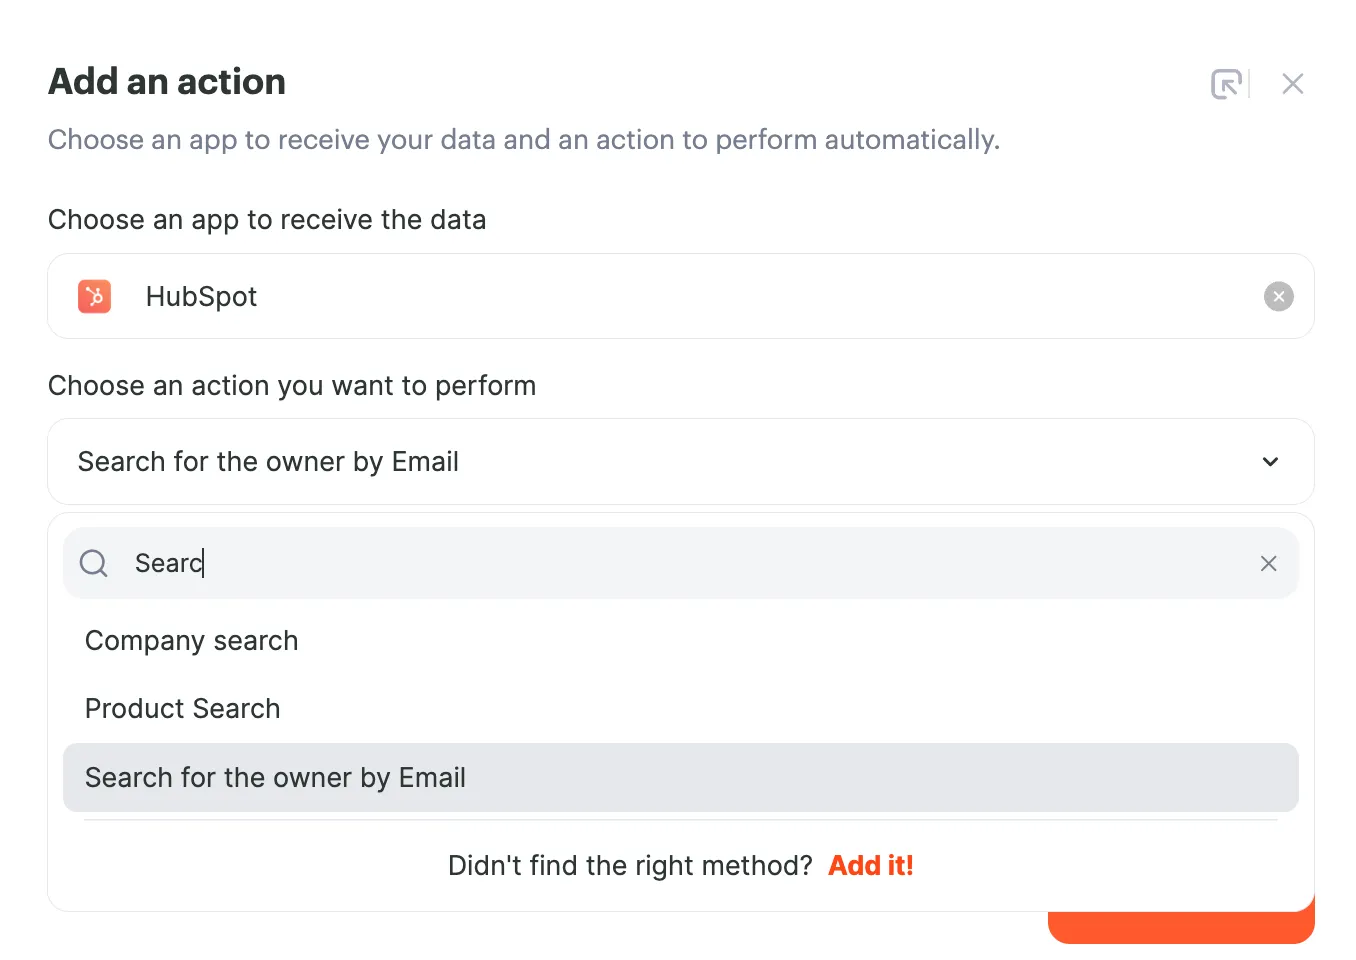Screen dimensions: 1356x960
Task: Click the magnifier icon in the search box
Action: pyautogui.click(x=94, y=563)
